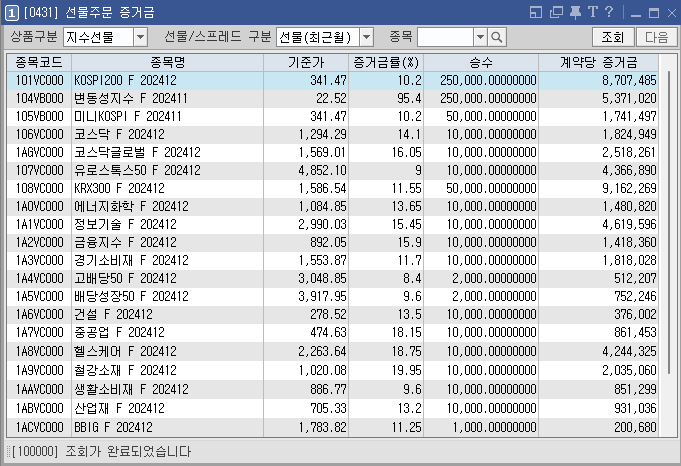Select row 헬스케어 F 202412

tap(333, 351)
